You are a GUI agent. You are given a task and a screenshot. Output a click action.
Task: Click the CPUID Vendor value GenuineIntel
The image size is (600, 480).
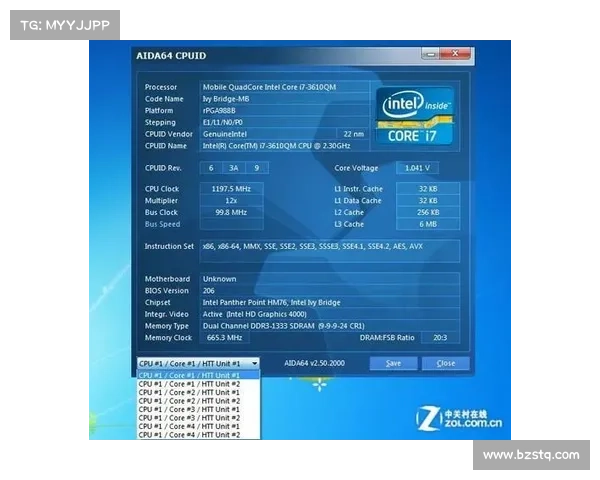267,134
